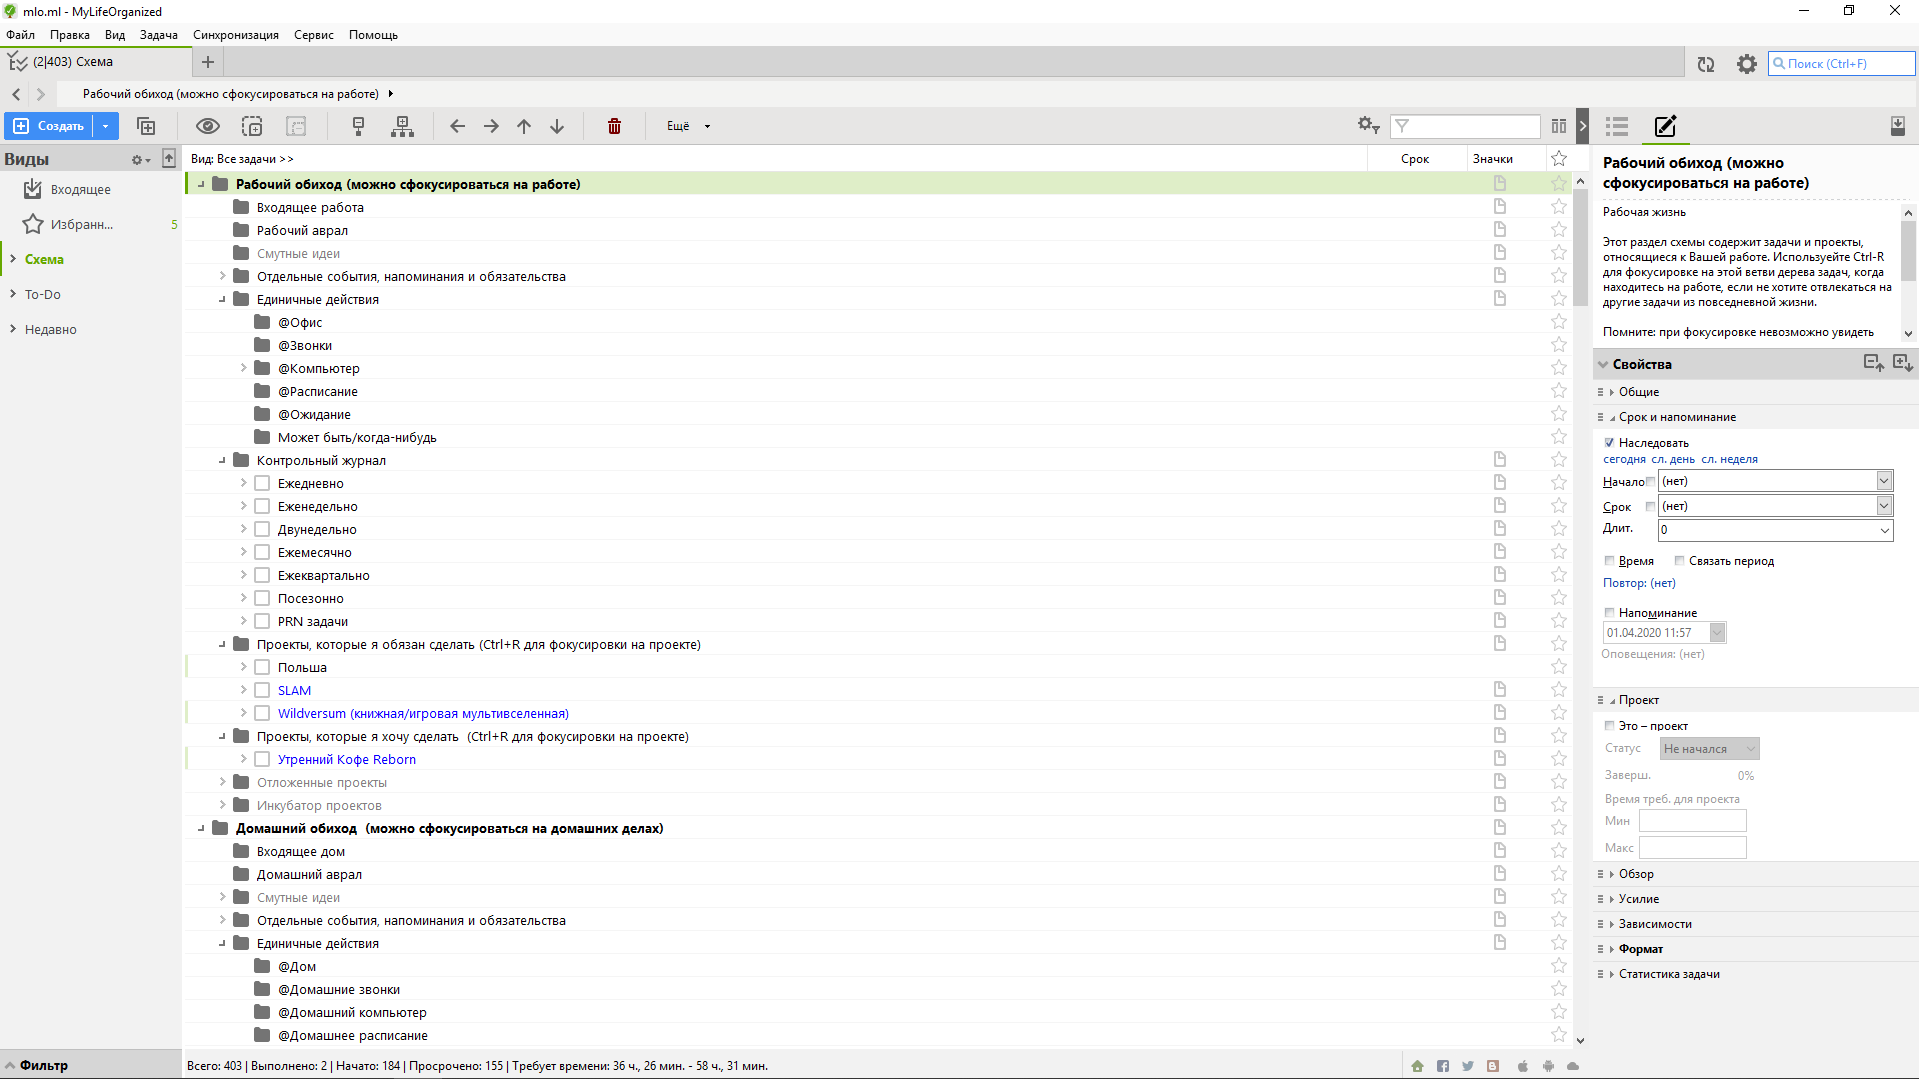
Task: Click the duplicate task toolbar icon
Action: click(146, 126)
